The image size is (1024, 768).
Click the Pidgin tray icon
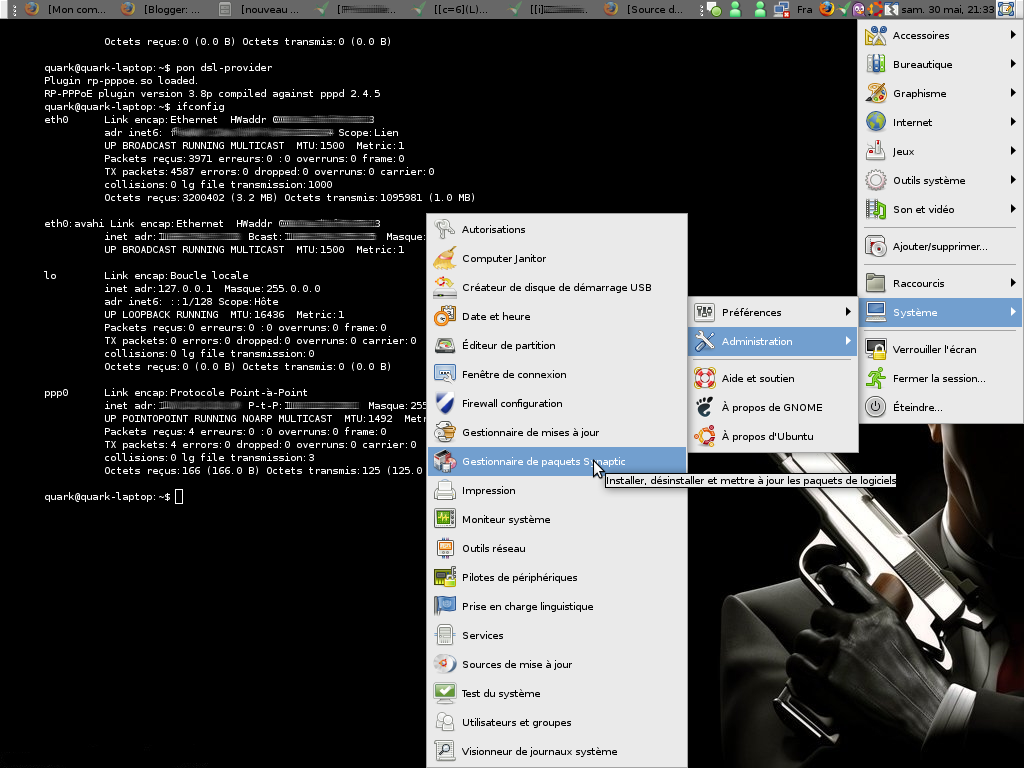pos(859,9)
